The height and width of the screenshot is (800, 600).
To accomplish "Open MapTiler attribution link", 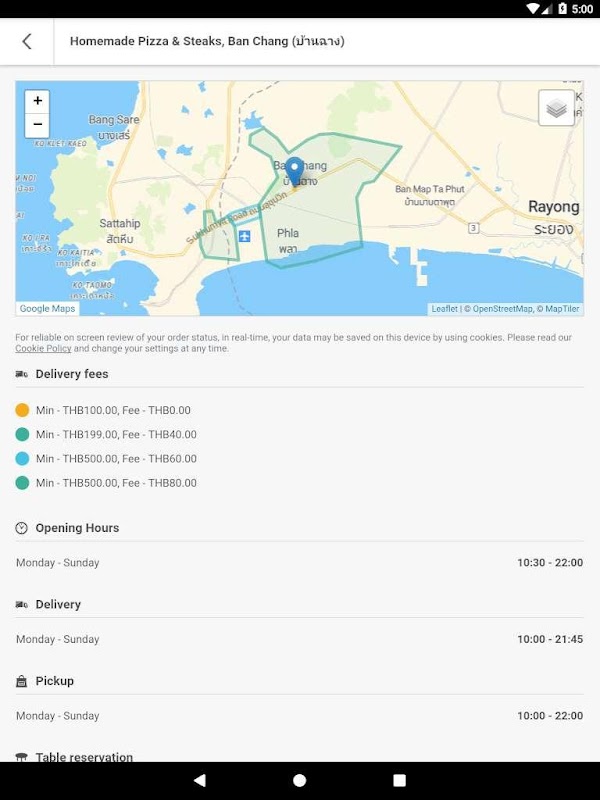I will point(561,309).
